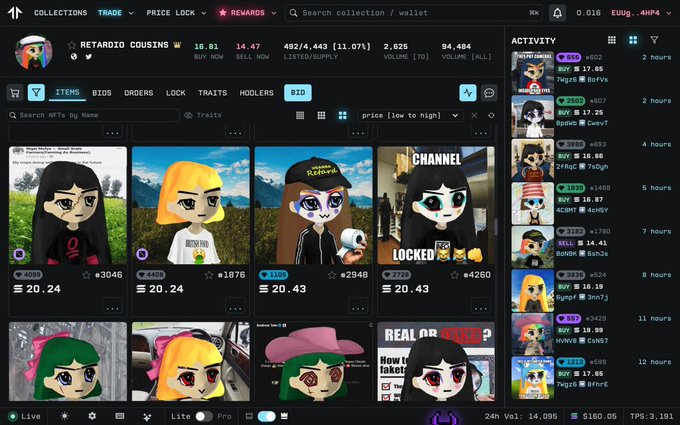Favorite NFT #1876 with its star
The image size is (680, 425).
pyautogui.click(x=209, y=275)
